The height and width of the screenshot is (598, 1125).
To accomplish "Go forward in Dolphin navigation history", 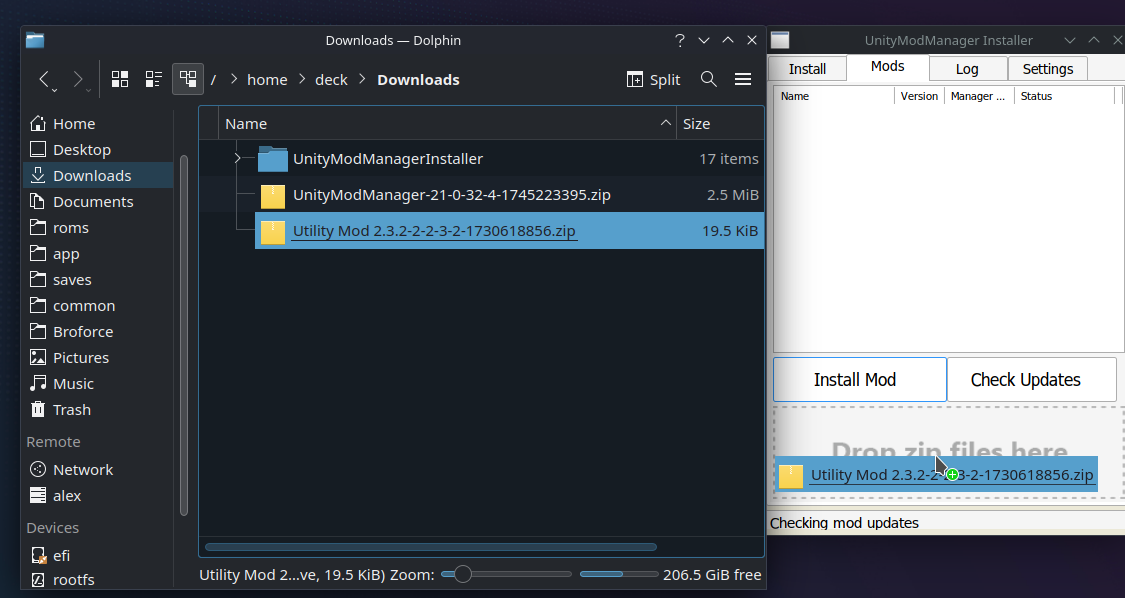I will pyautogui.click(x=77, y=79).
